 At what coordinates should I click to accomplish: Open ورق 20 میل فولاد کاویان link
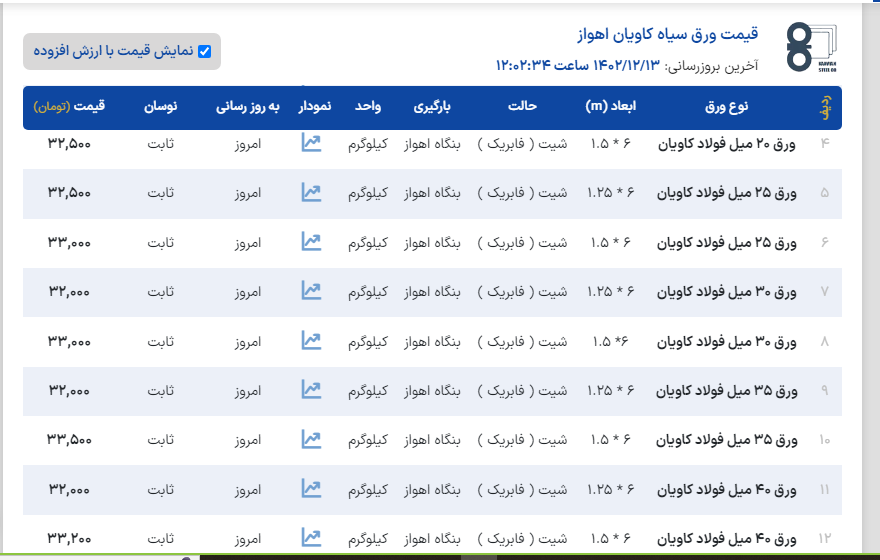[726, 144]
